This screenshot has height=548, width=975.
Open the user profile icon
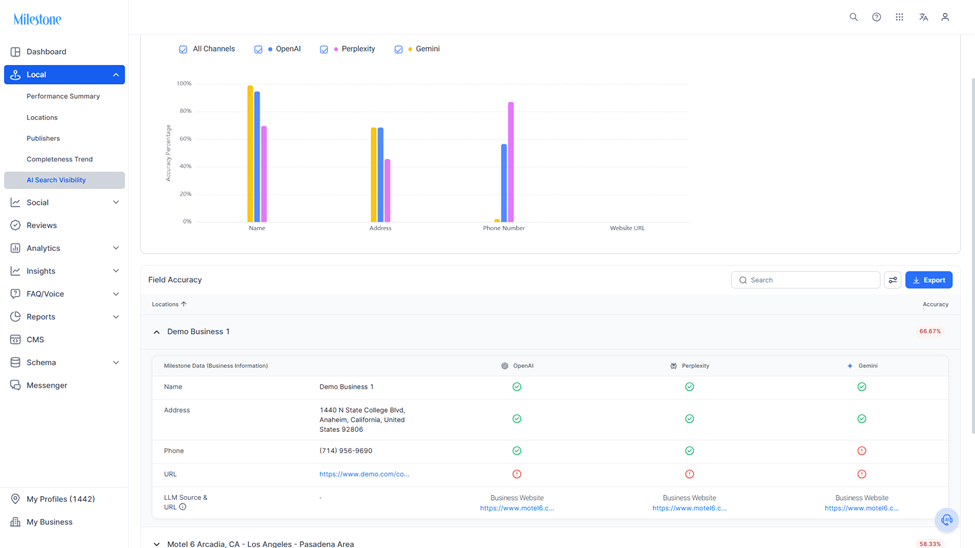(x=945, y=17)
